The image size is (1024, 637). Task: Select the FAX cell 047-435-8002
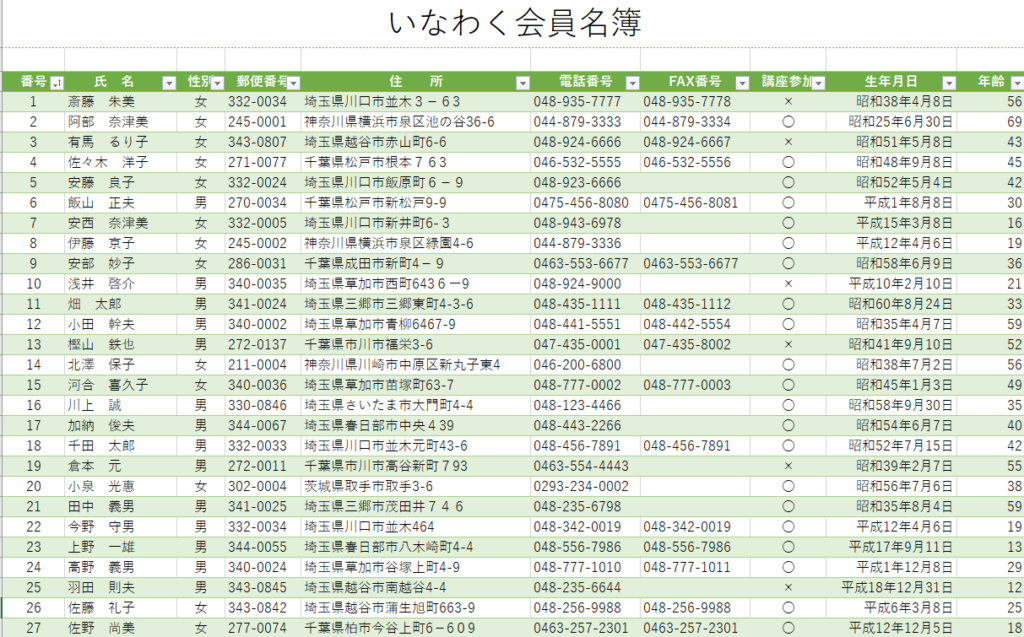click(x=688, y=344)
